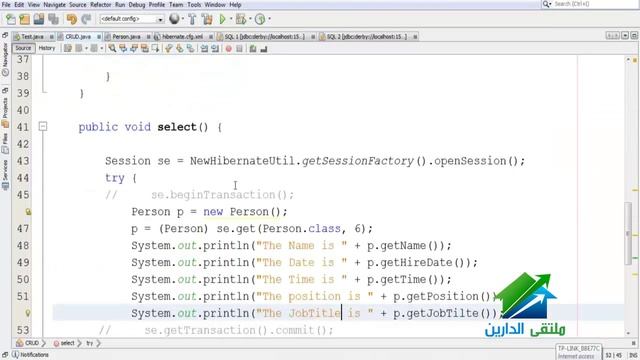This screenshot has width=640, height=360.
Task: Click the Shift Line Left icon
Action: pyautogui.click(x=204, y=49)
